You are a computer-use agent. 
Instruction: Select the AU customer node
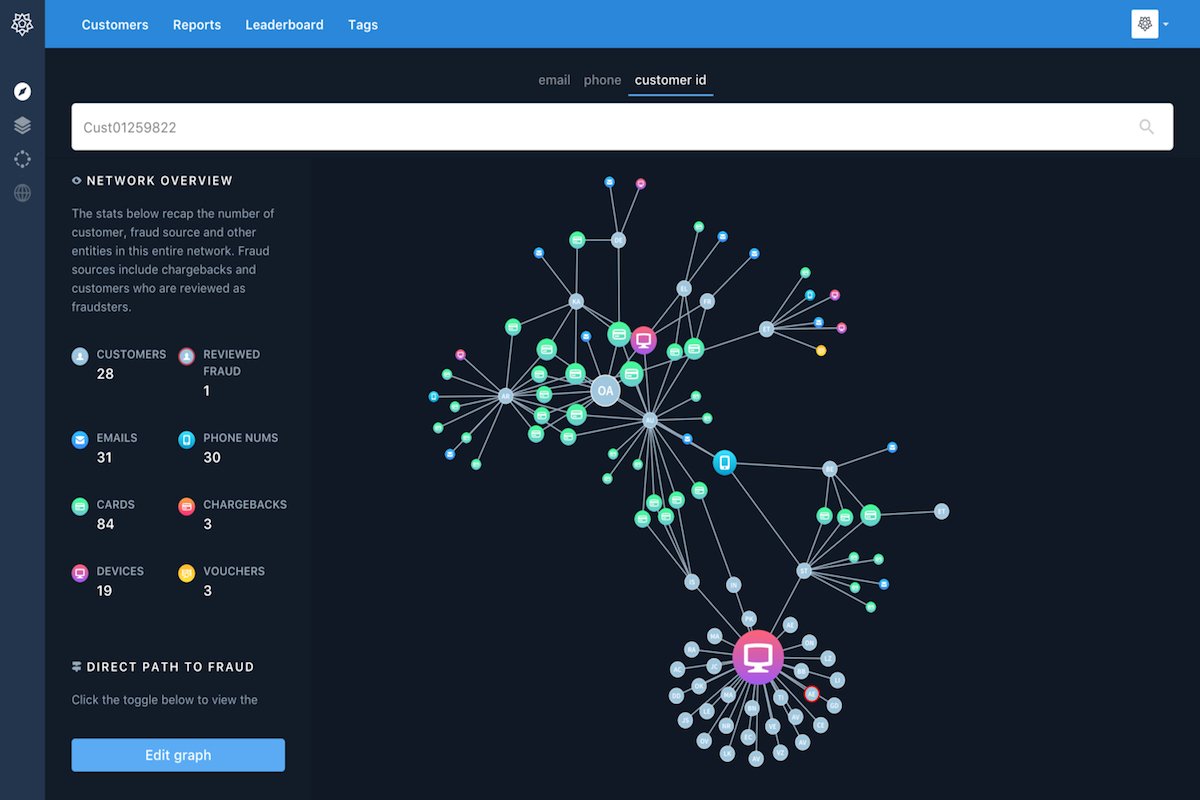650,420
